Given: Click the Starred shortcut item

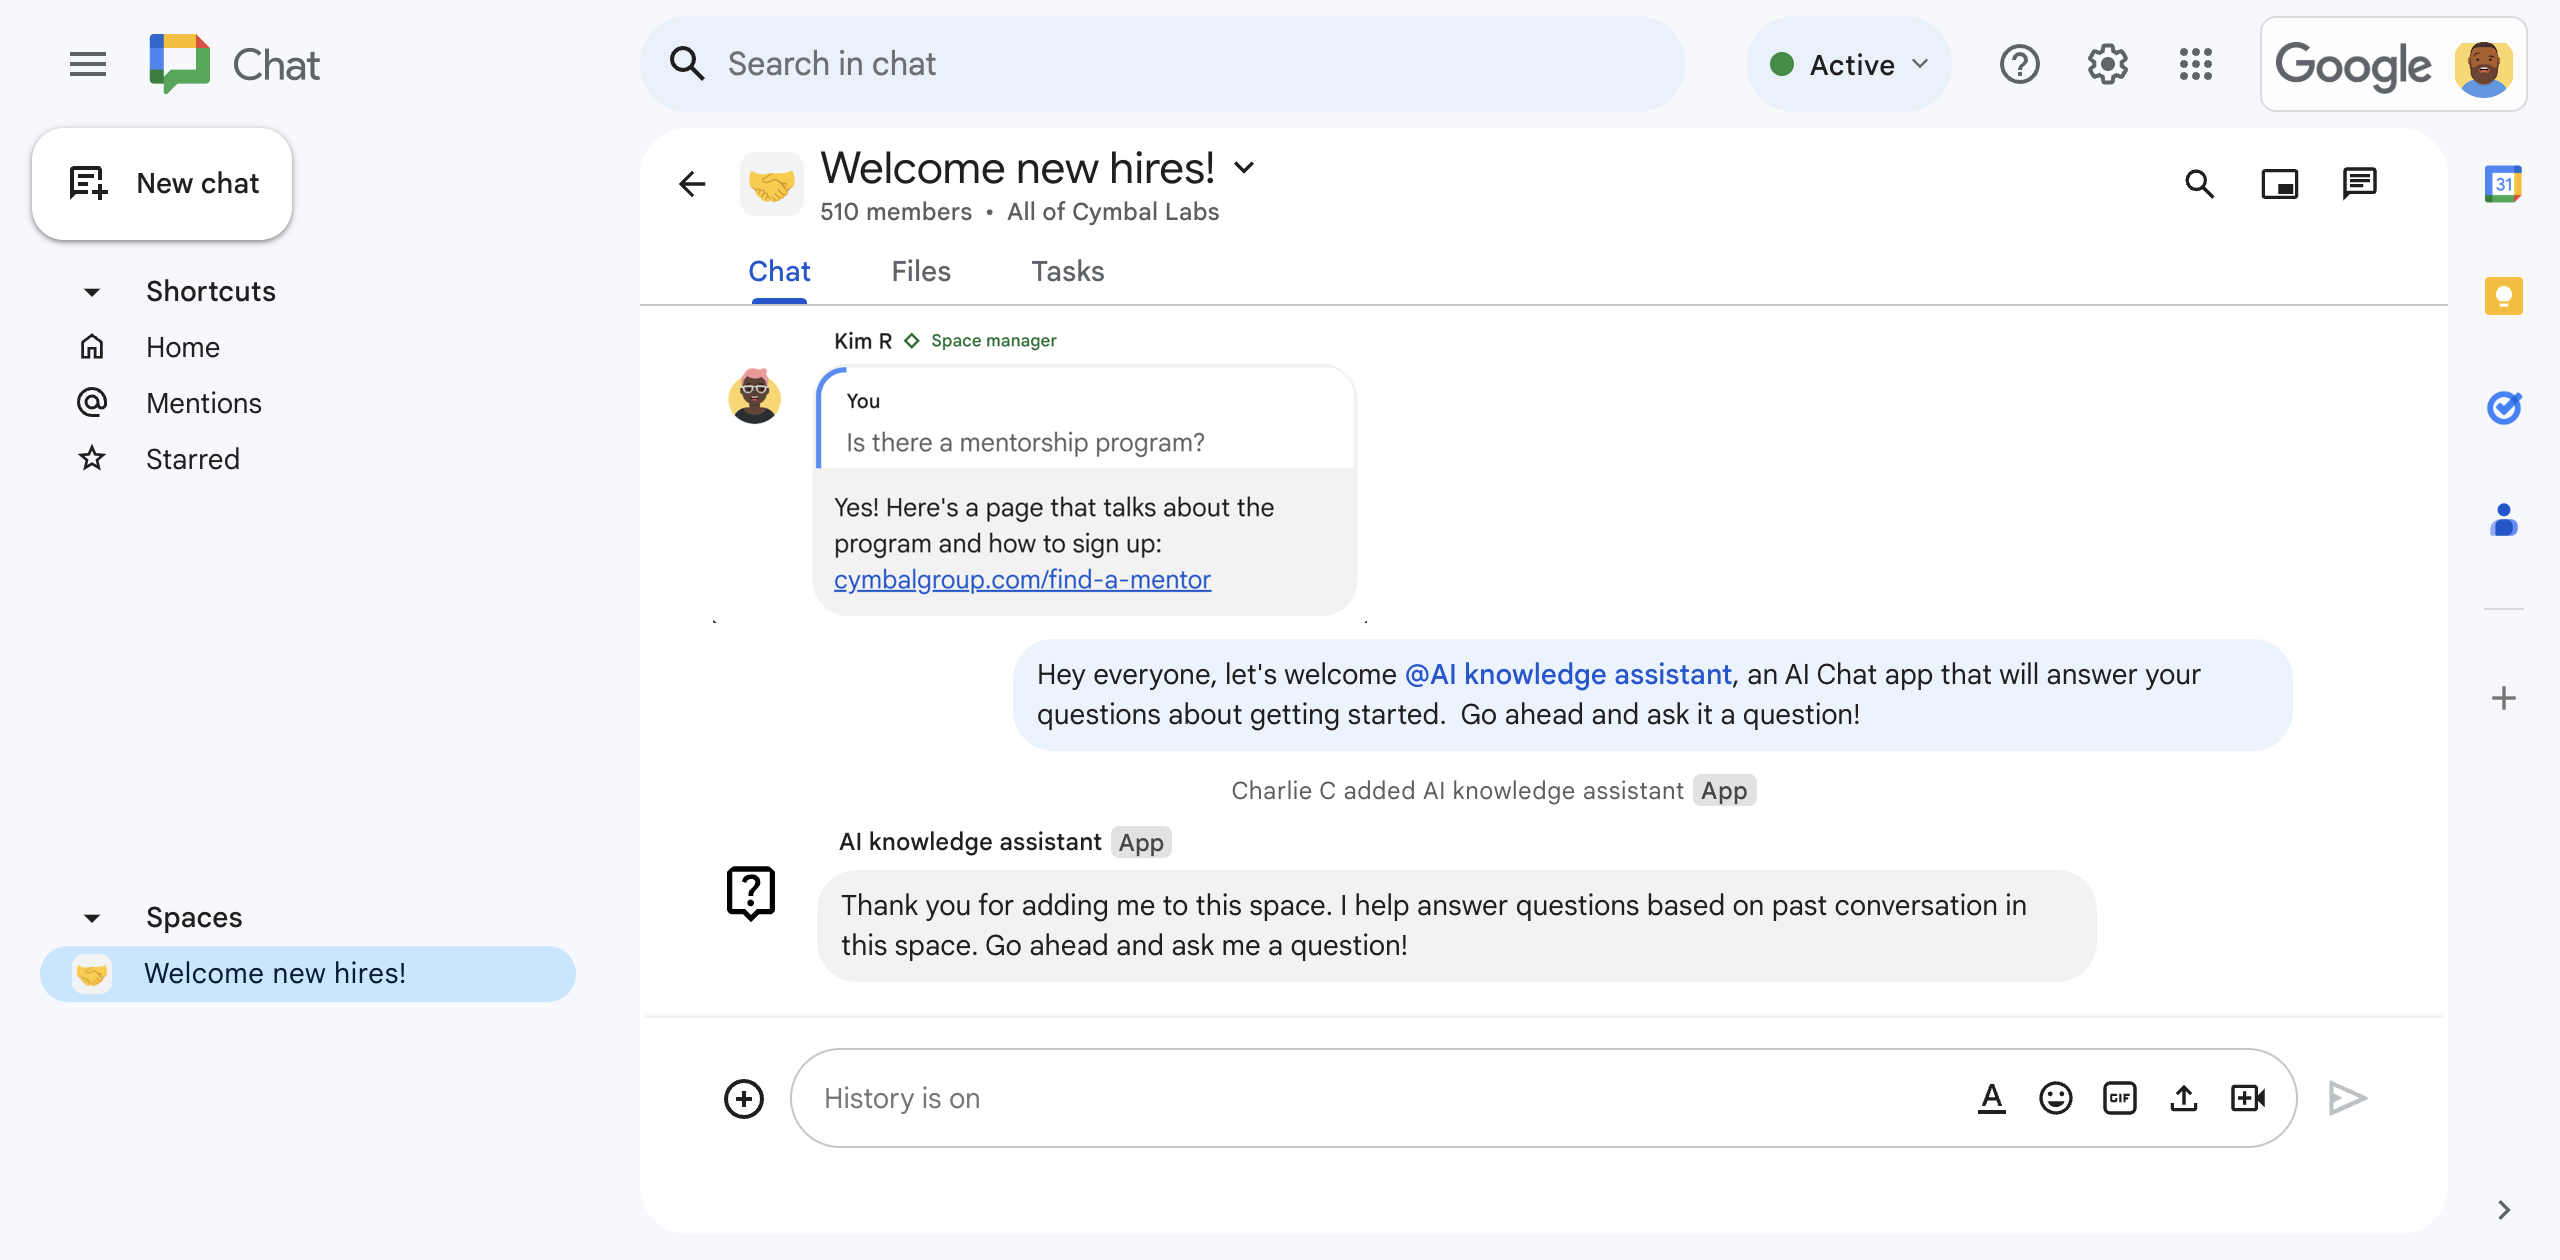Looking at the screenshot, I should 193,459.
